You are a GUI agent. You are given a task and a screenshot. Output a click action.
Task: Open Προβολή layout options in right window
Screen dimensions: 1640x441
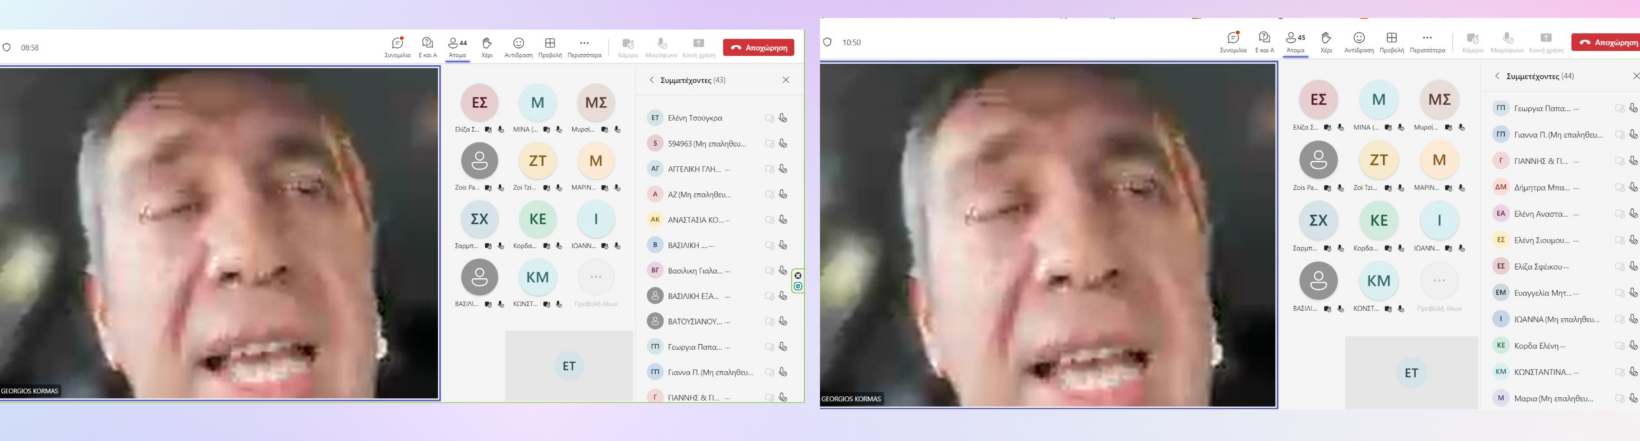(1391, 41)
